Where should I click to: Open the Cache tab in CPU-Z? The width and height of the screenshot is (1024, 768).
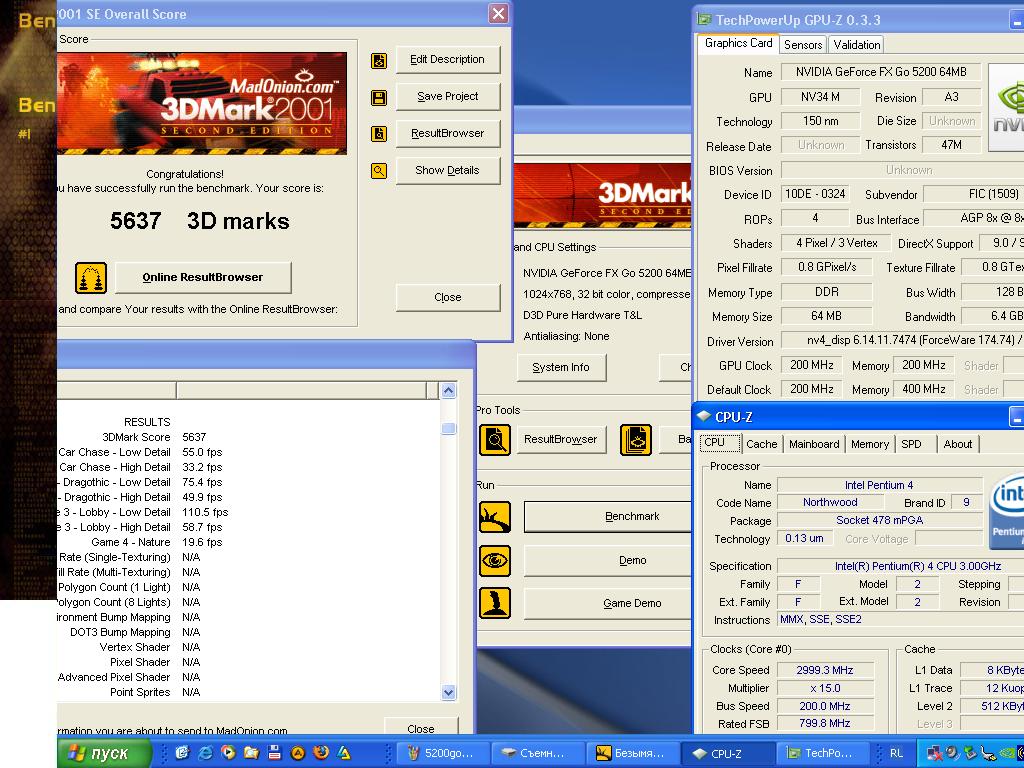[761, 444]
